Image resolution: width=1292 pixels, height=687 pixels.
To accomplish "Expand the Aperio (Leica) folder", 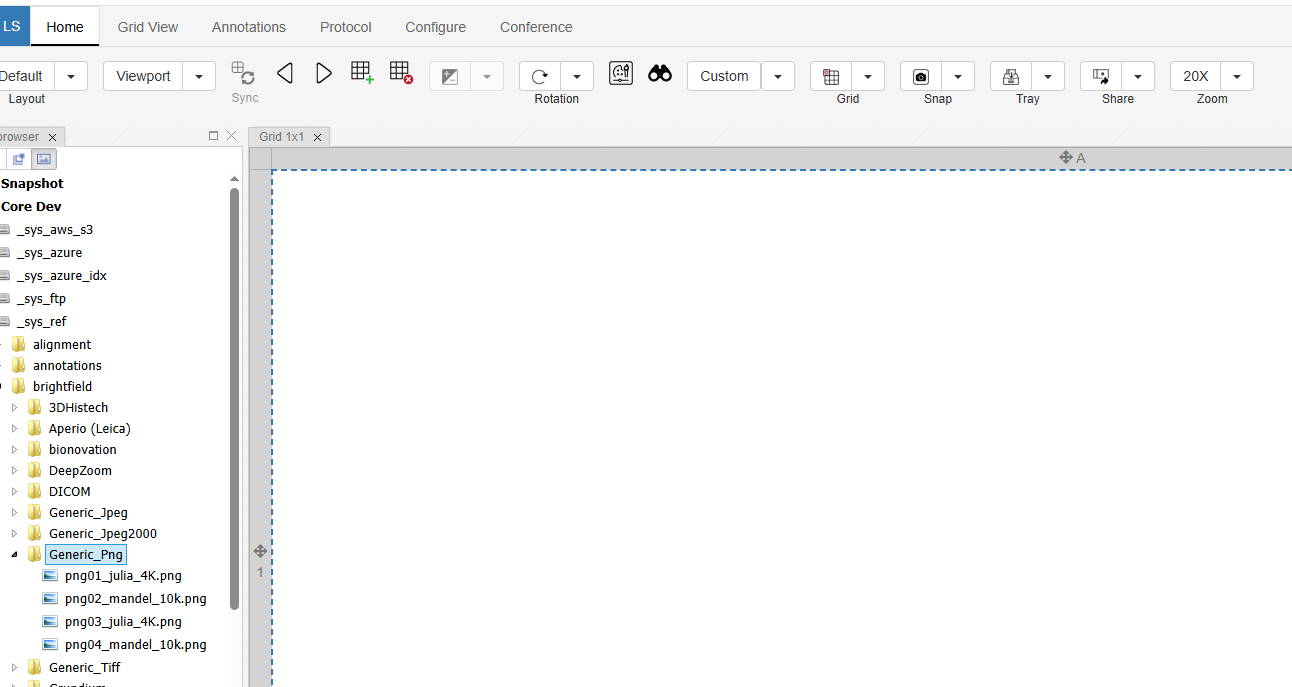I will pyautogui.click(x=15, y=429).
